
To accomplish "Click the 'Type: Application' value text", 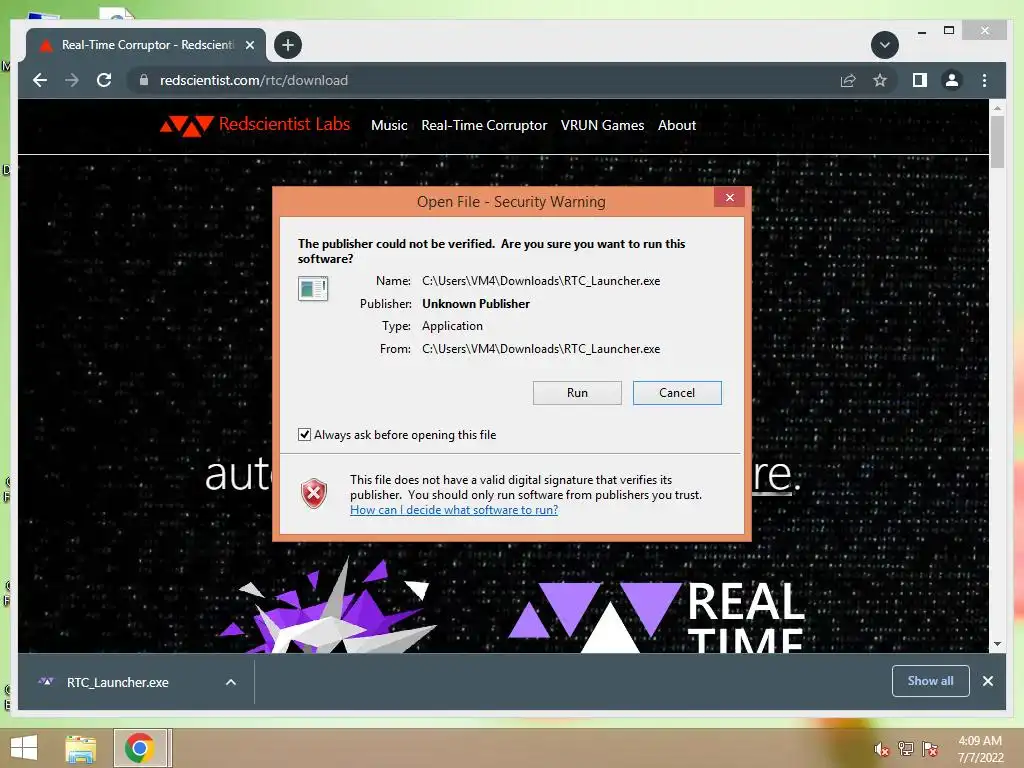I will click(x=452, y=326).
